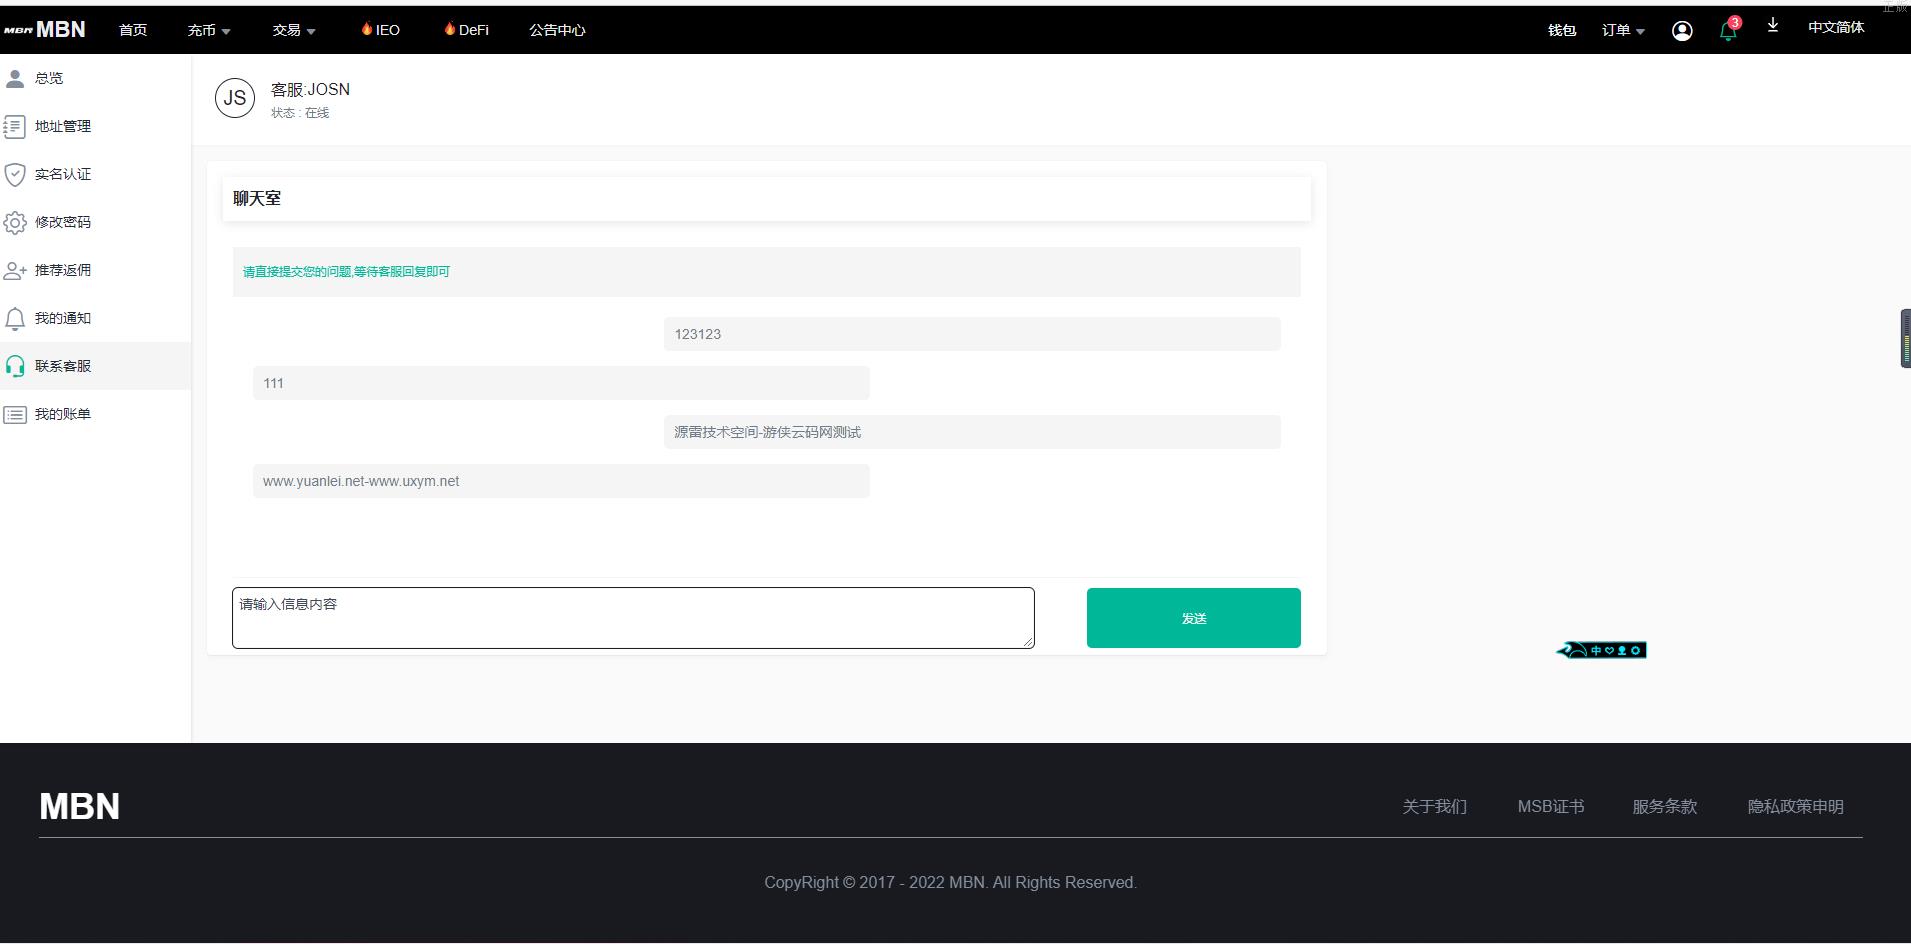
Task: Click the my bills icon in sidebar
Action: click(x=15, y=414)
